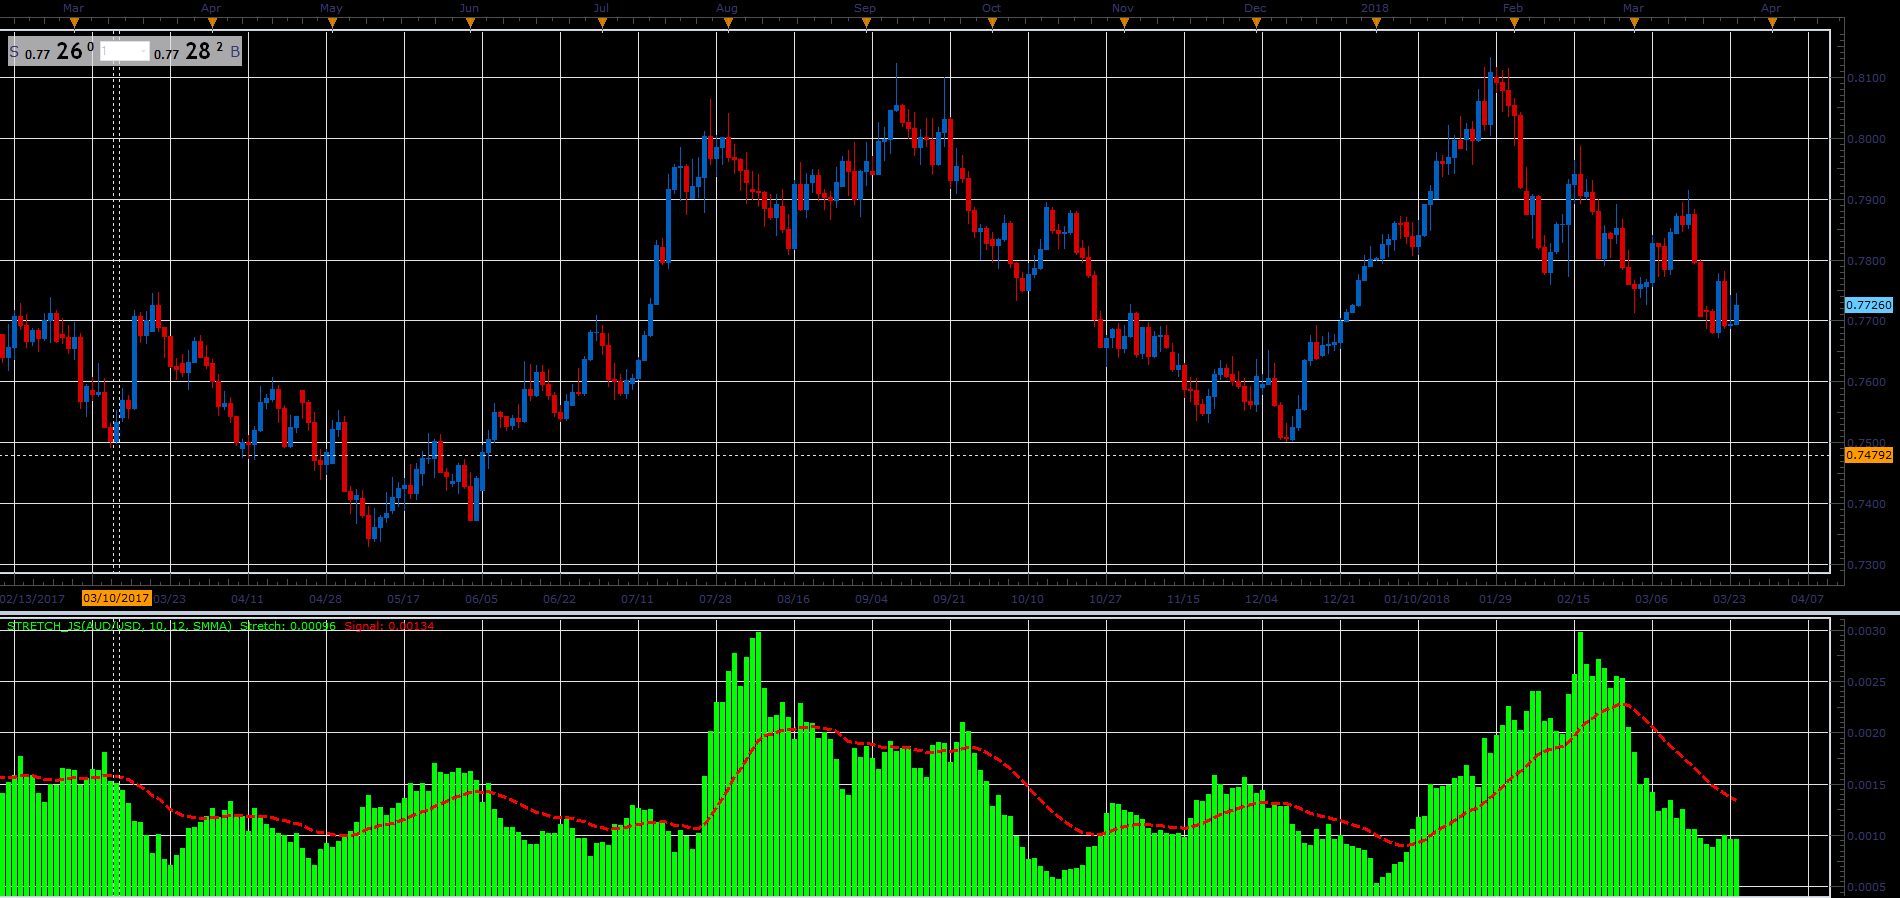1900x898 pixels.
Task: Click the 04/07 axis date
Action: (x=1807, y=599)
